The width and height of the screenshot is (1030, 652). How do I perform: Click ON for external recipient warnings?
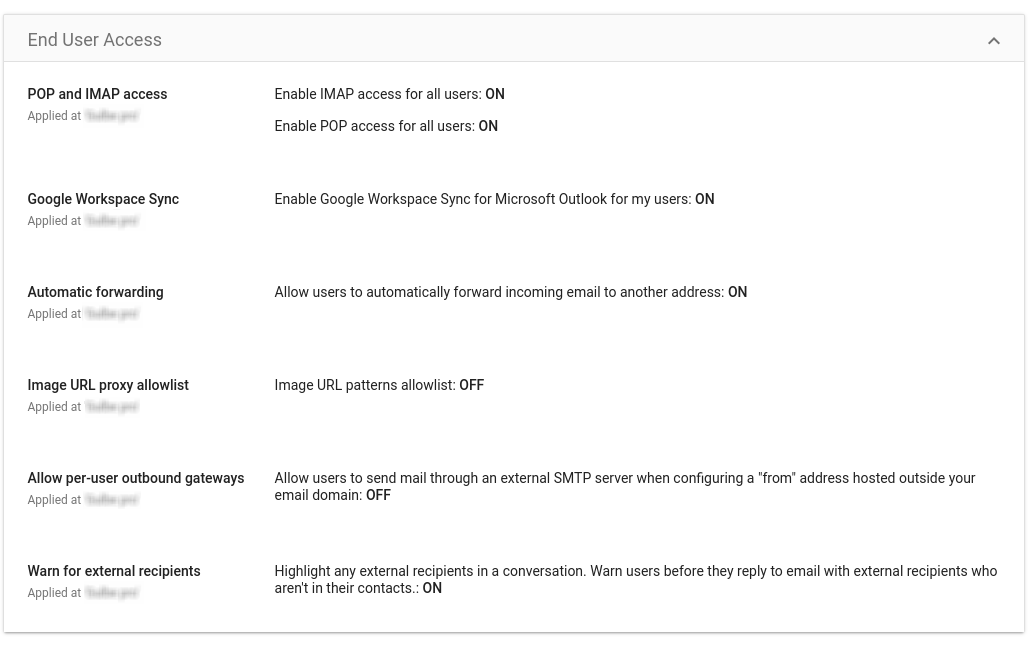click(x=432, y=588)
